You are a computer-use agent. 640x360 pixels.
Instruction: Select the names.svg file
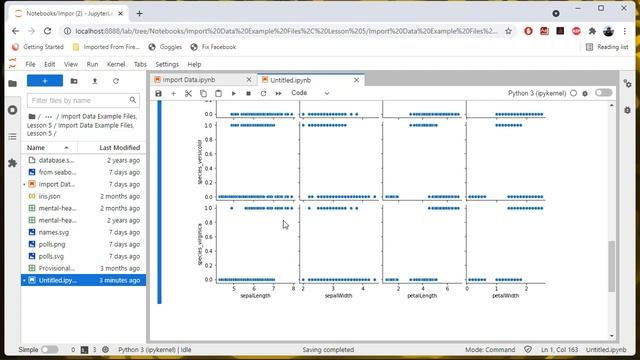click(x=83, y=232)
